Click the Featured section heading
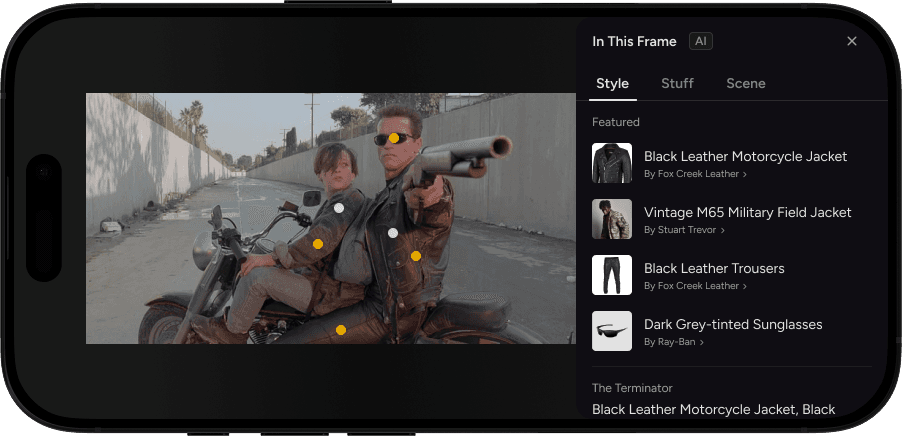The width and height of the screenshot is (902, 436). (x=616, y=122)
